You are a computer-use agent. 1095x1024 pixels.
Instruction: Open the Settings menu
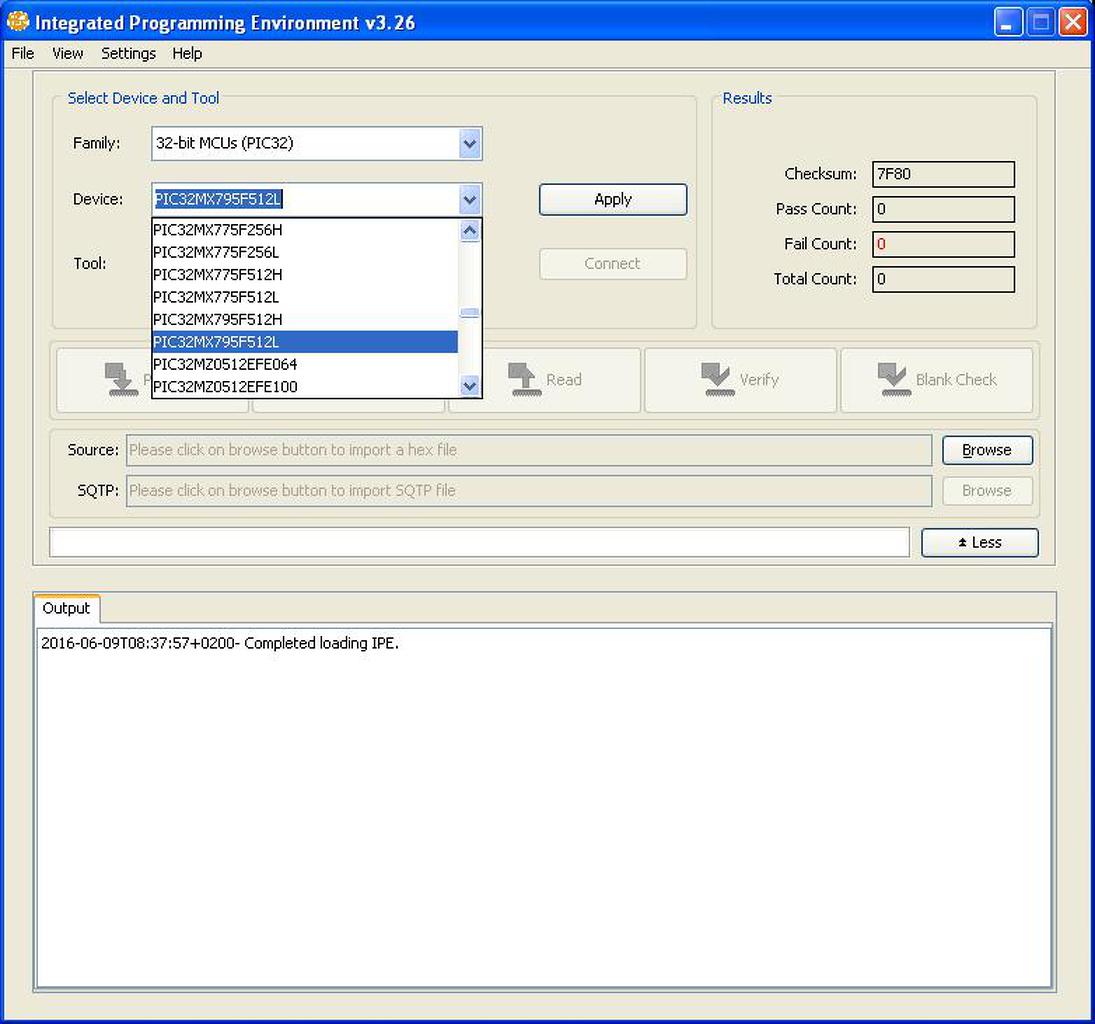pyautogui.click(x=128, y=53)
